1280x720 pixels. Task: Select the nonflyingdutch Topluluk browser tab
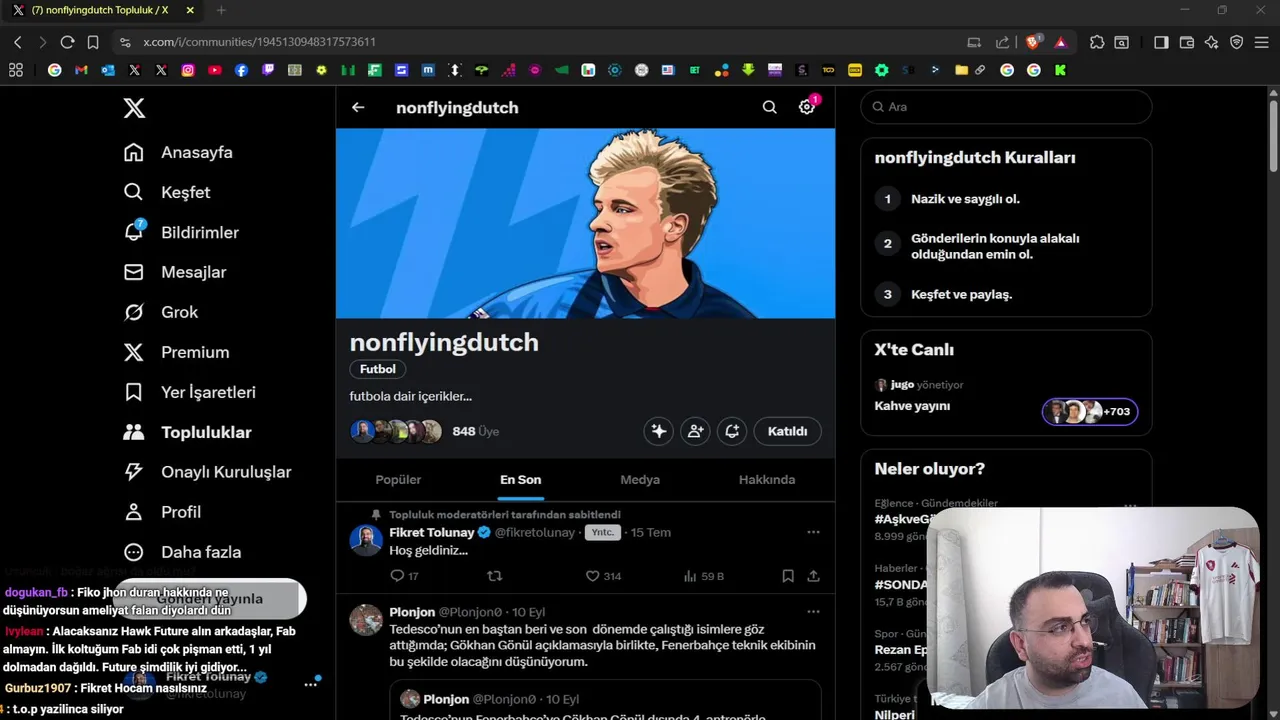coord(102,10)
